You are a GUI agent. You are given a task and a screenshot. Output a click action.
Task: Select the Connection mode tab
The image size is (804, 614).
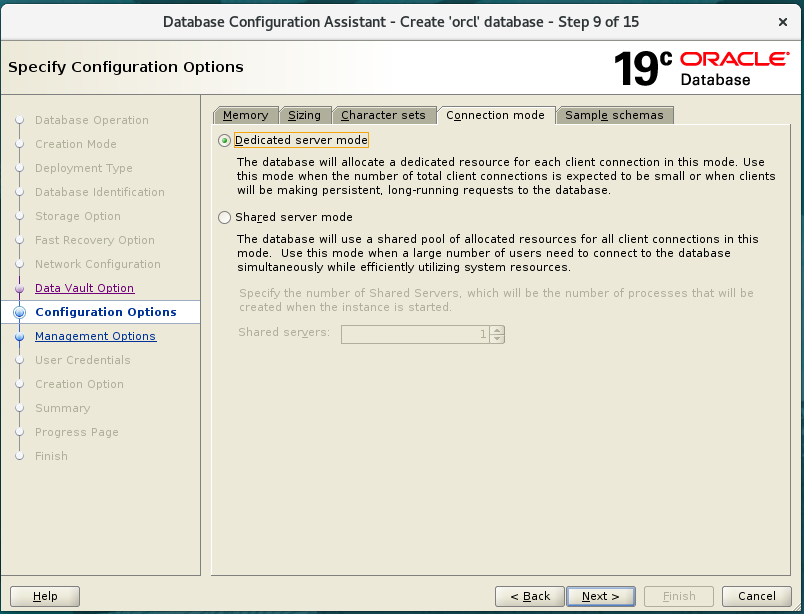pyautogui.click(x=495, y=115)
